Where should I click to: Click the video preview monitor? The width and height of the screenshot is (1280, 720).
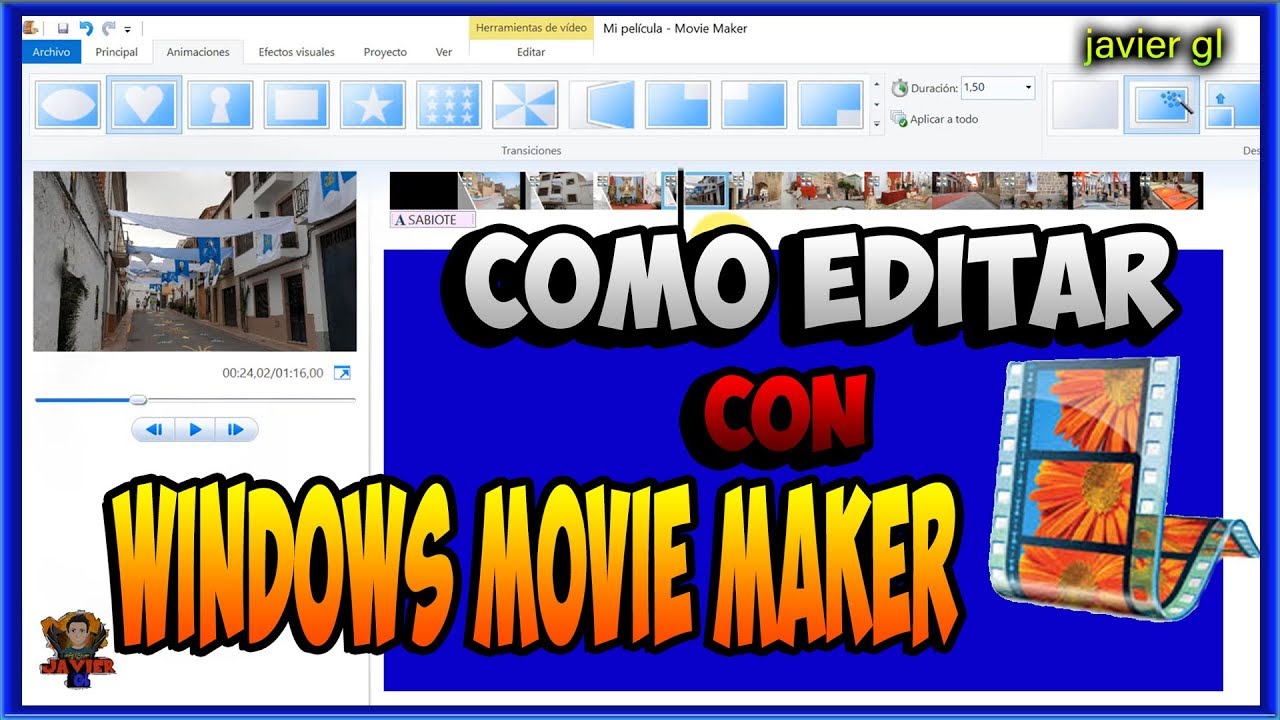195,261
